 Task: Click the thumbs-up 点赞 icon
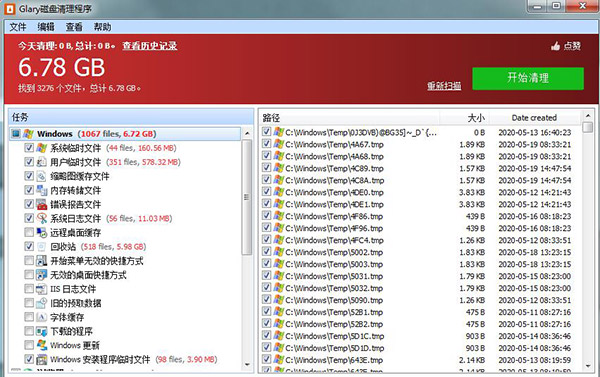click(555, 46)
